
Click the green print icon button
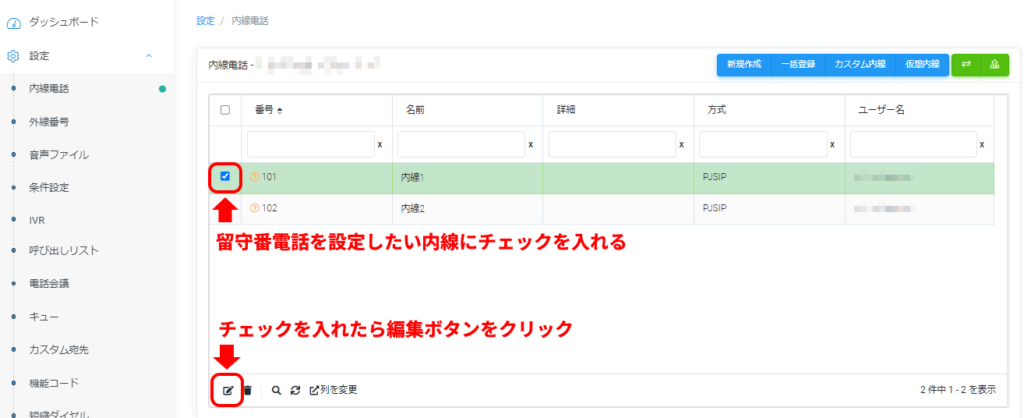[994, 64]
